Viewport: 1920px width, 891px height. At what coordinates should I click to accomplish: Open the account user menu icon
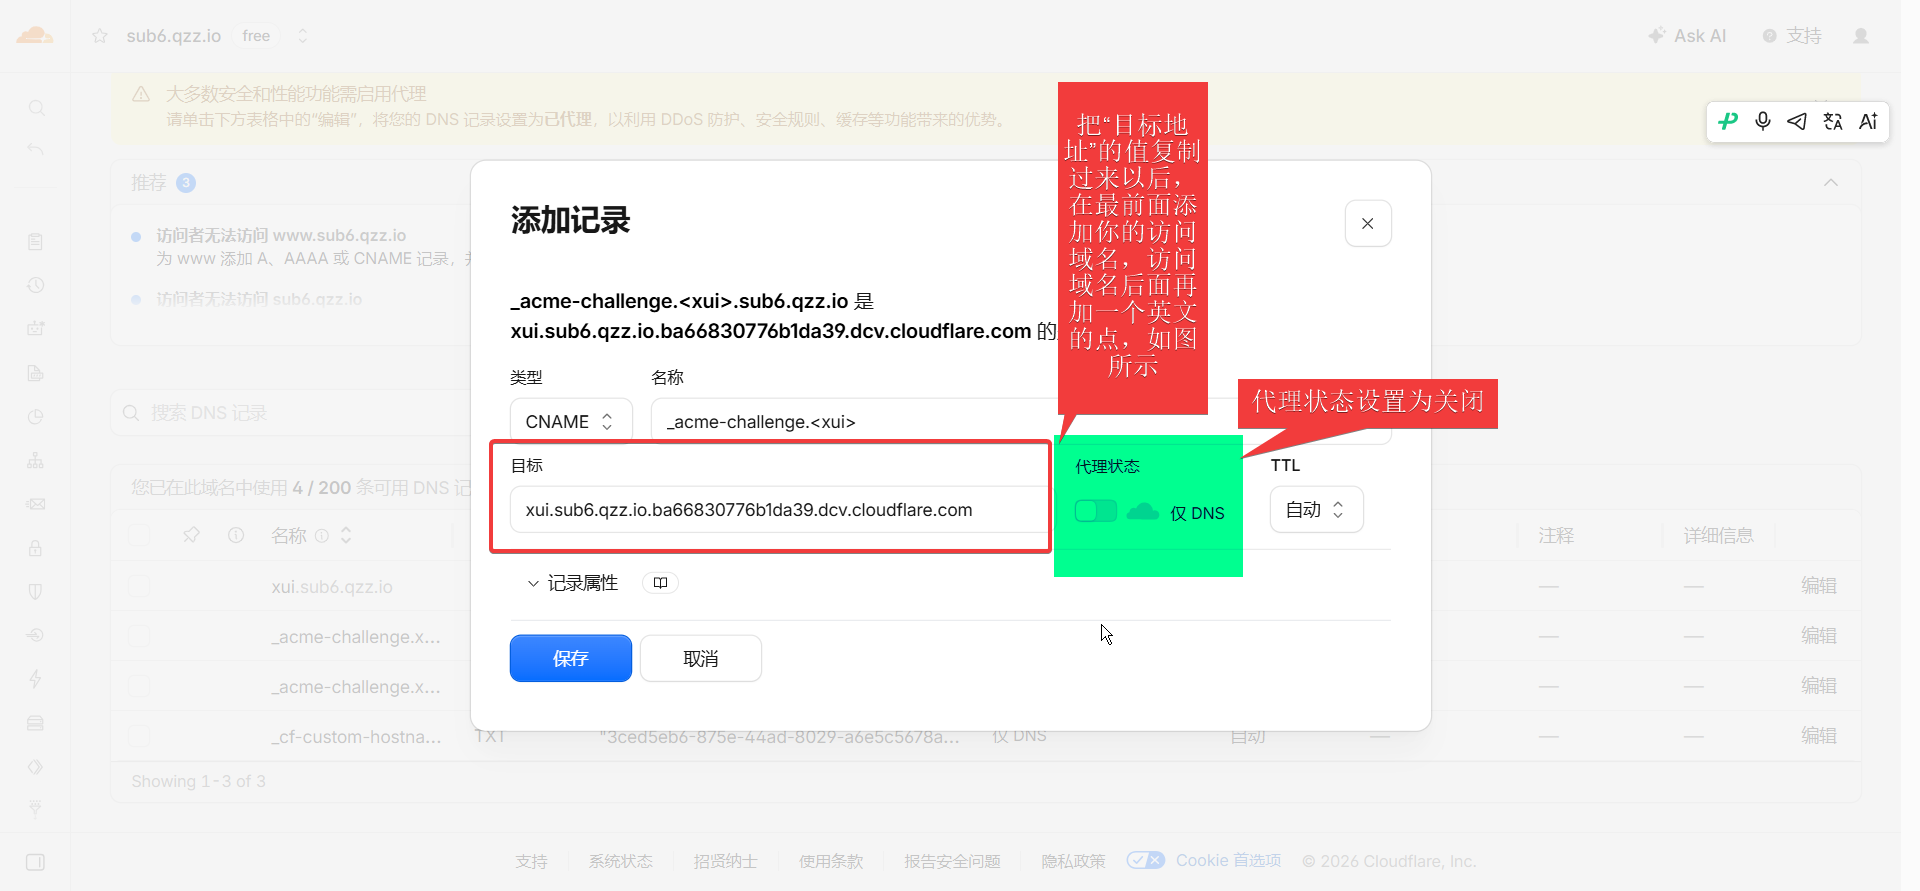[1861, 36]
